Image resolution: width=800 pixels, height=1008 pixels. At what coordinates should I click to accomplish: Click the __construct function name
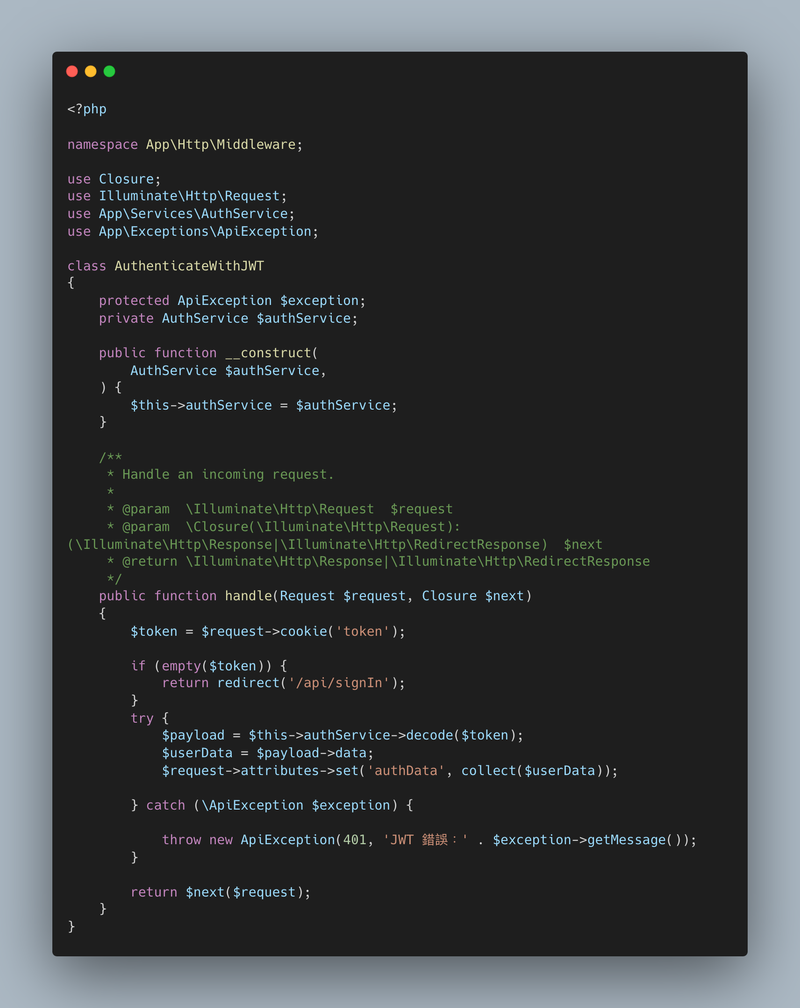click(x=268, y=353)
